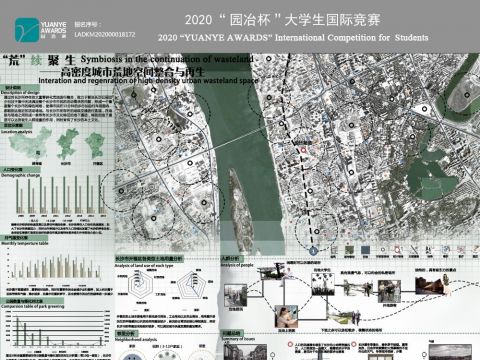Select the Chinese subtitle 高密度城市荒地空间整合与再生
480x360 pixels.
pyautogui.click(x=132, y=71)
